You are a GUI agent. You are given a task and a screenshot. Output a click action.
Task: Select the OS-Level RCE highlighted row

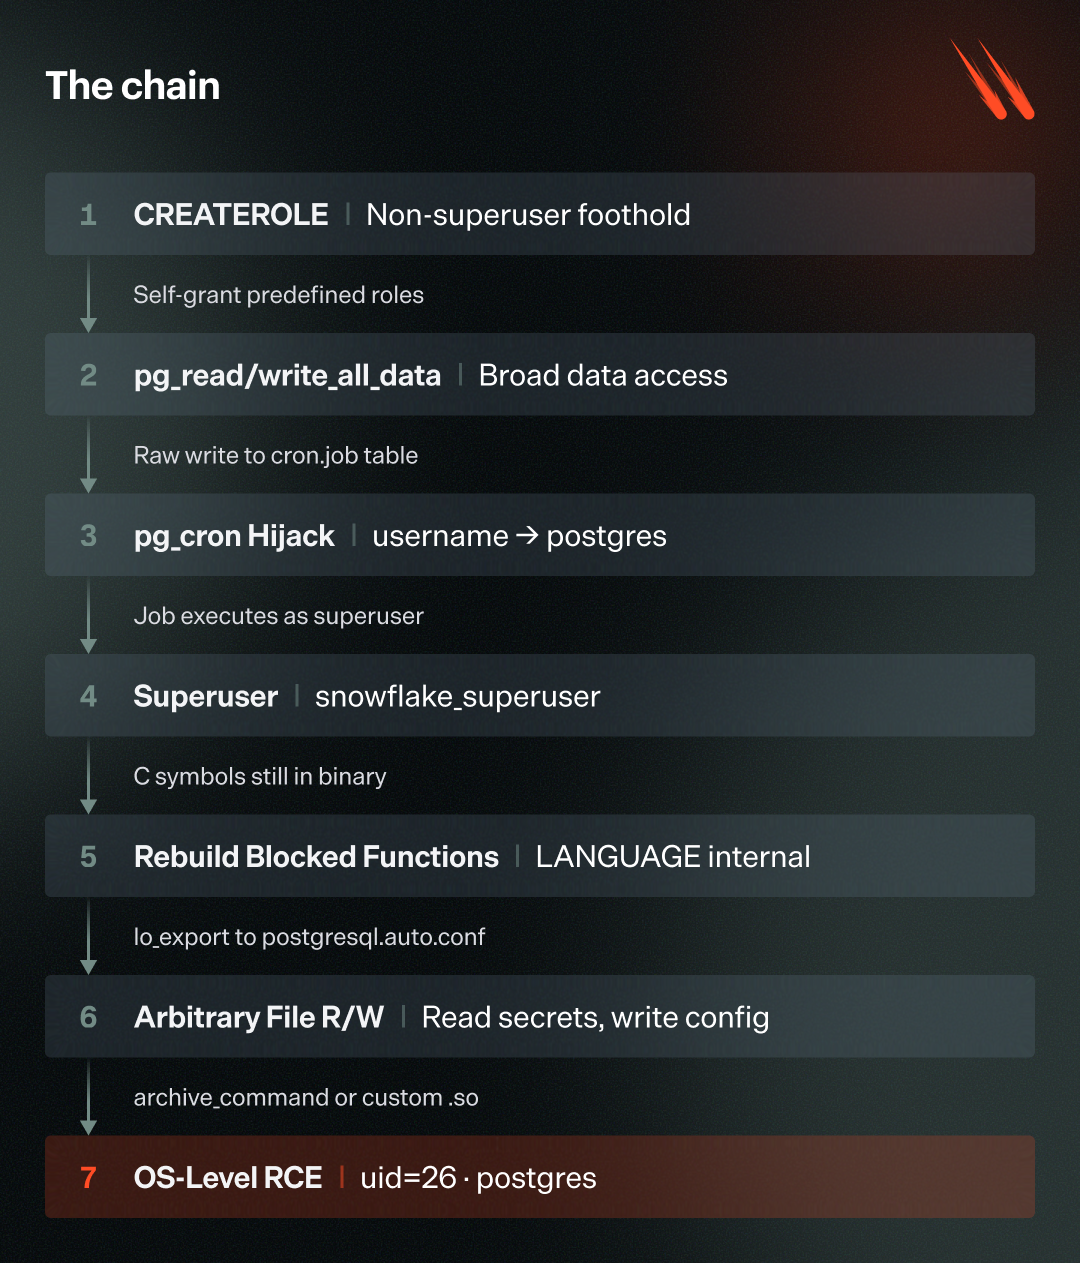[x=540, y=1177]
